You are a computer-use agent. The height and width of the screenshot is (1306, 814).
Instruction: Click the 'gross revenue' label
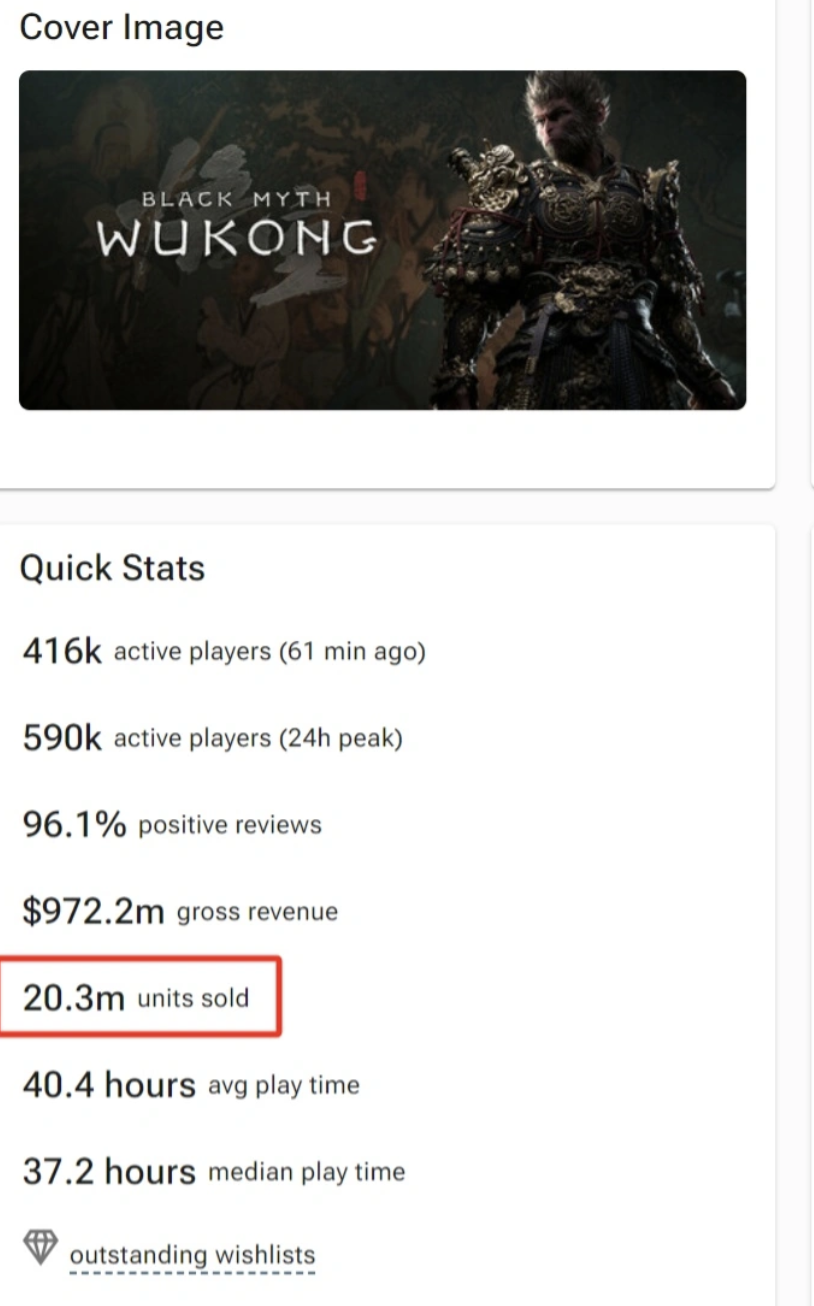click(257, 912)
